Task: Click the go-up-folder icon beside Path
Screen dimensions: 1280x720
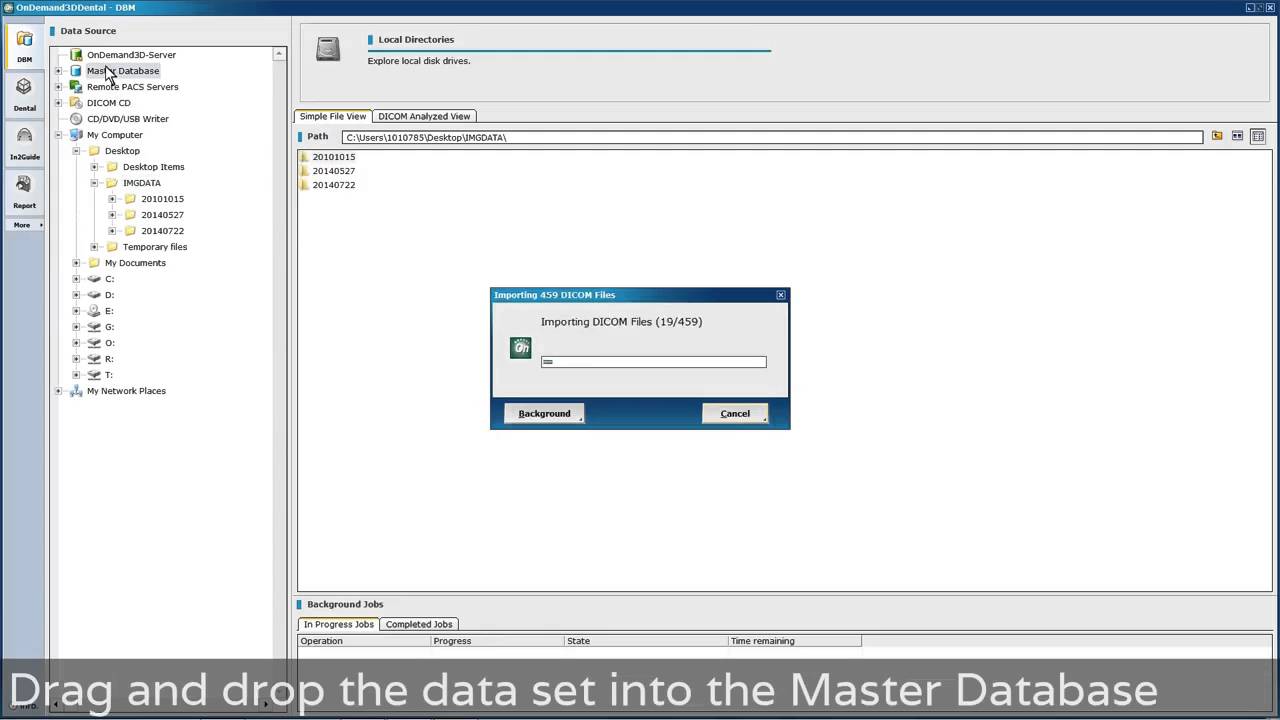Action: tap(1217, 136)
